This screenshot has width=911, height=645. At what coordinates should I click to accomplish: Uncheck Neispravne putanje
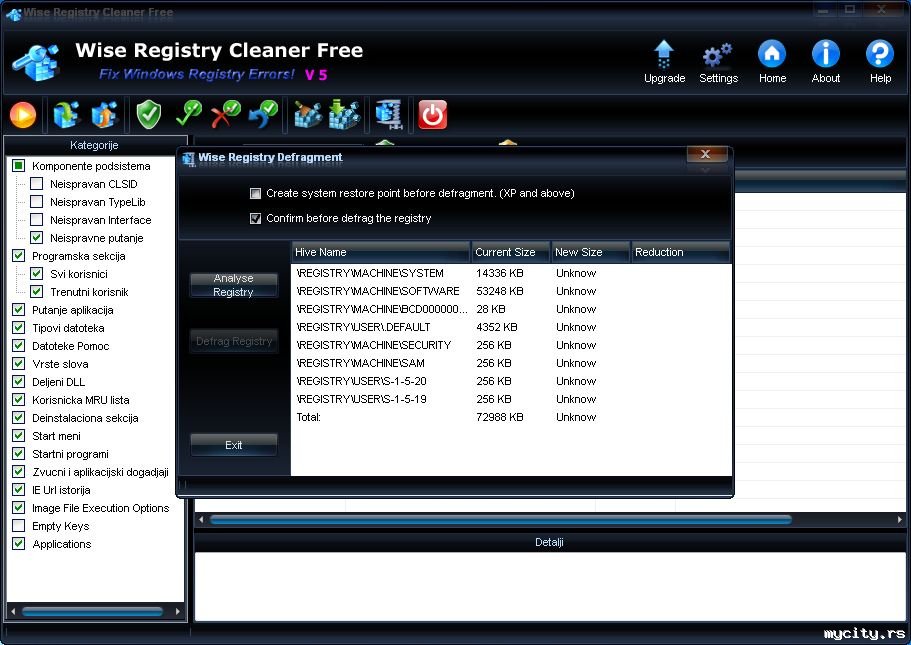[x=37, y=238]
